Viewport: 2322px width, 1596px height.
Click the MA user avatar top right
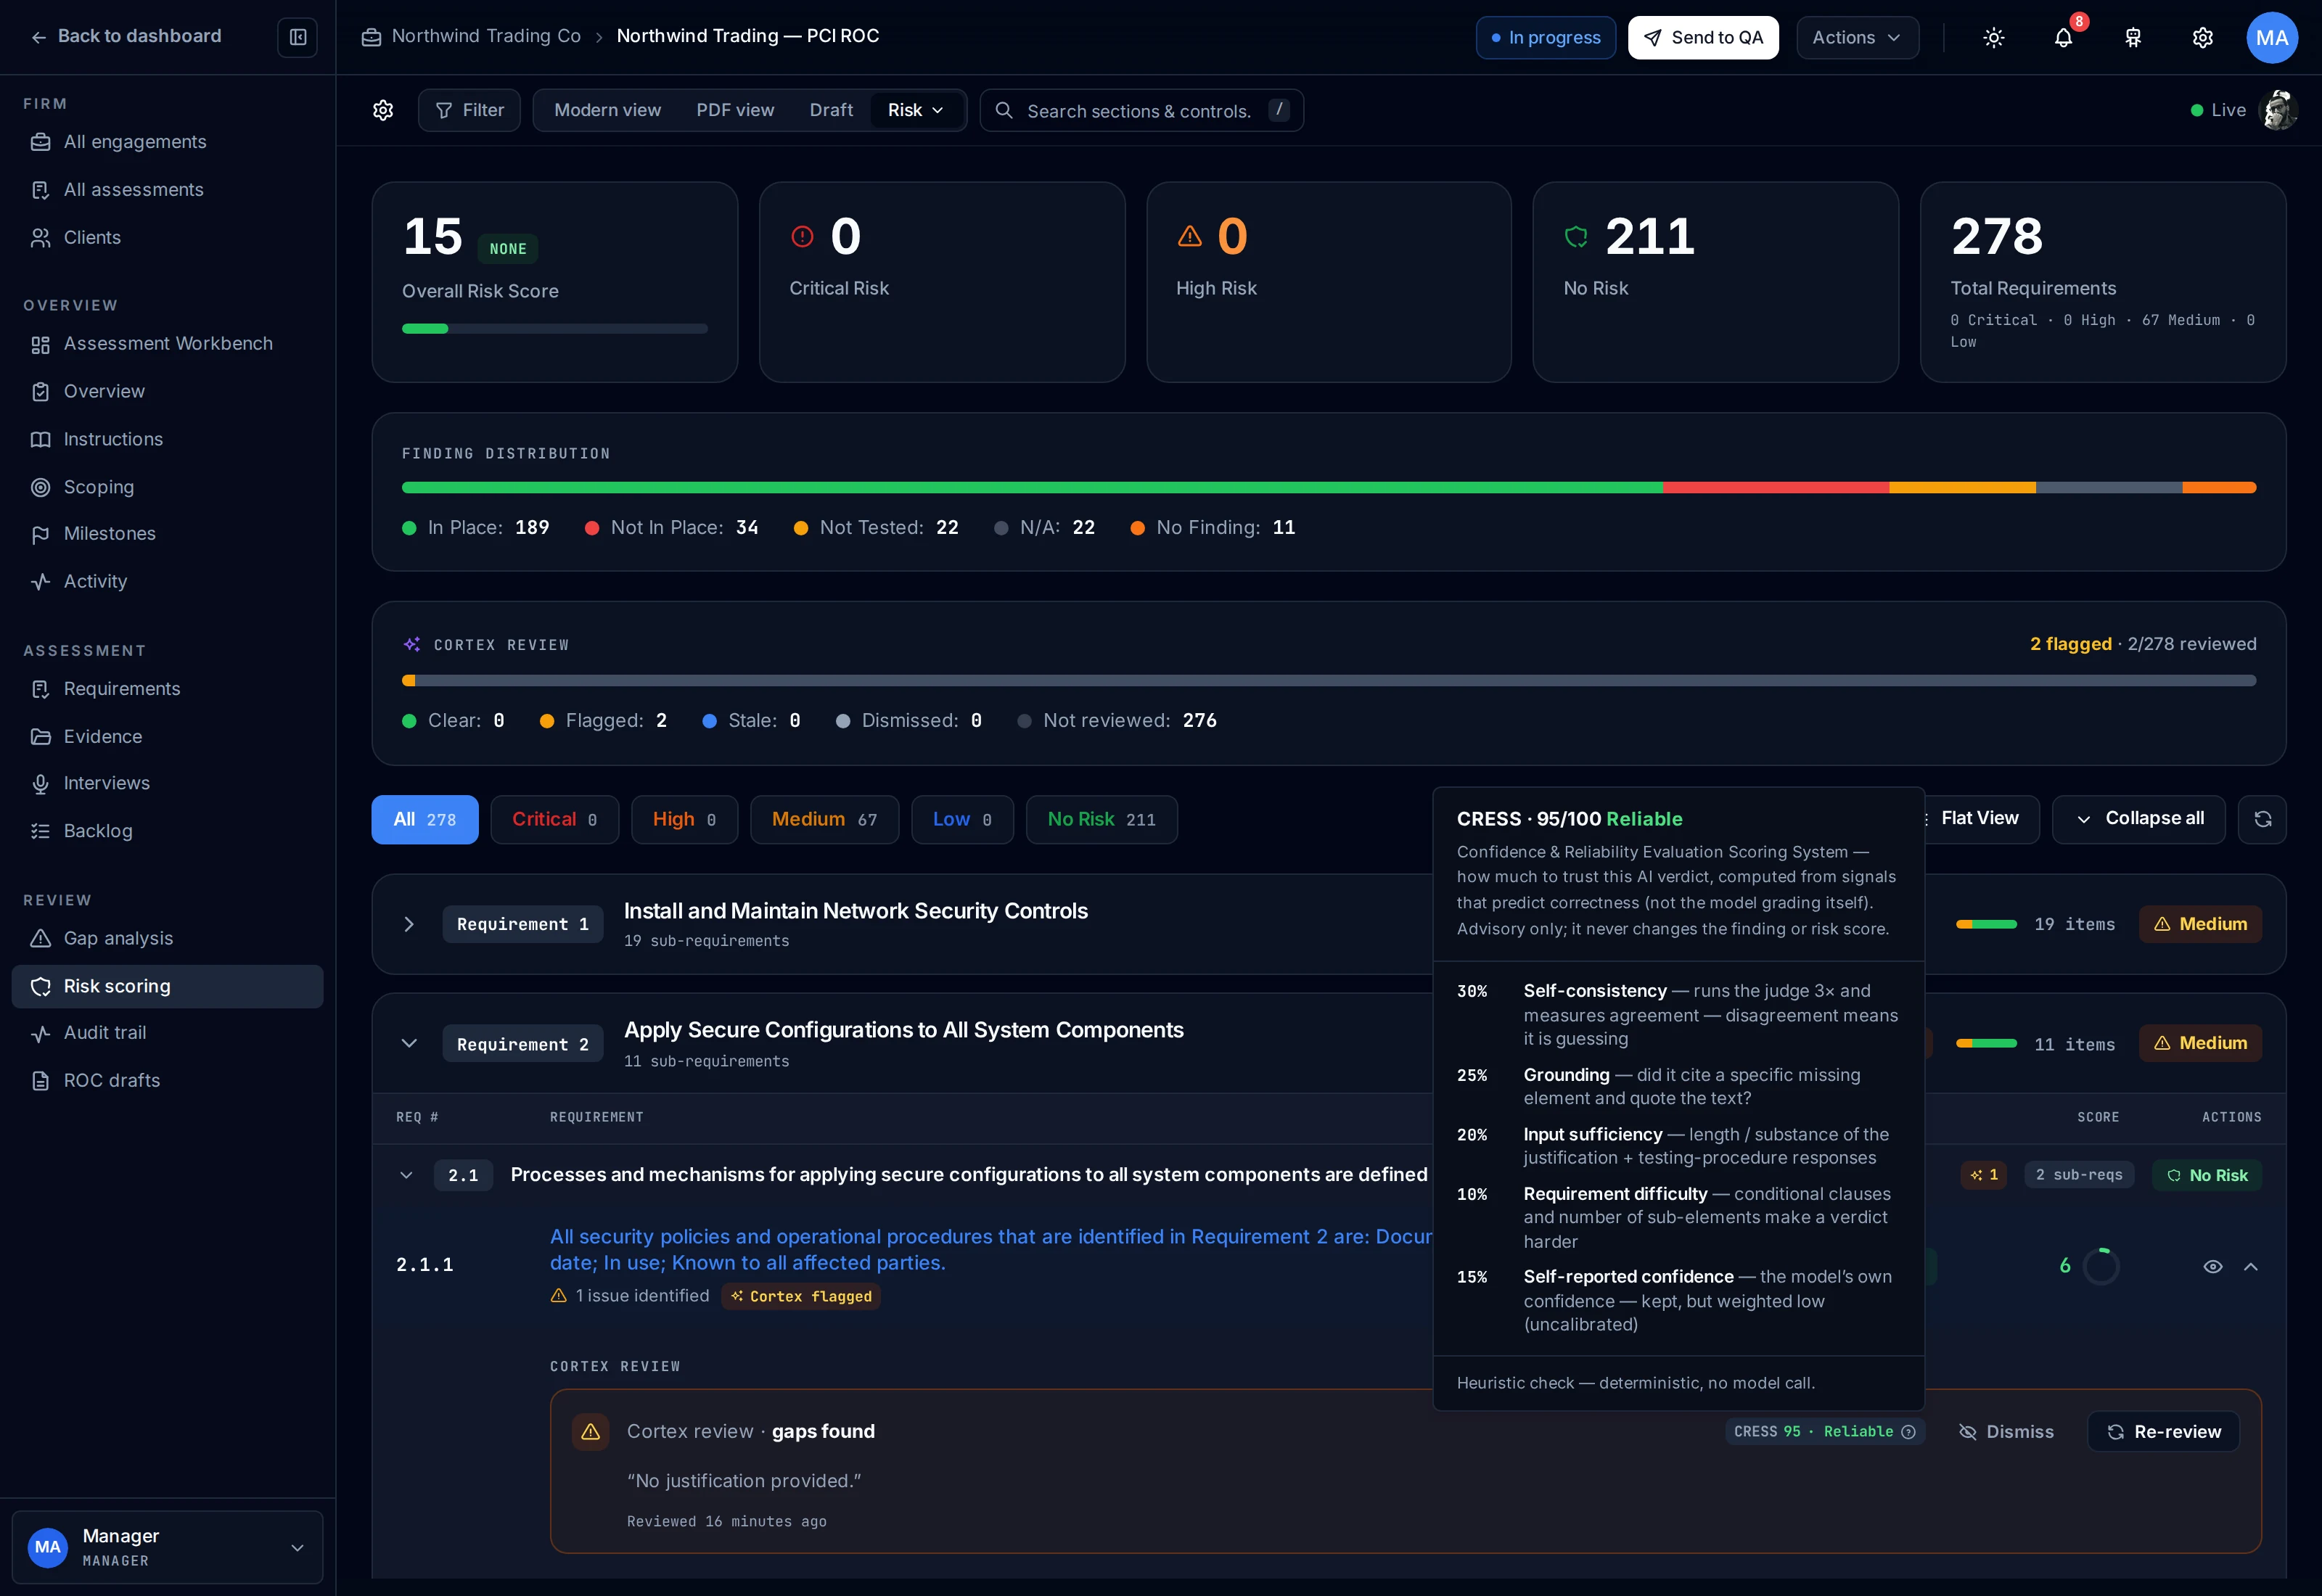[2271, 38]
